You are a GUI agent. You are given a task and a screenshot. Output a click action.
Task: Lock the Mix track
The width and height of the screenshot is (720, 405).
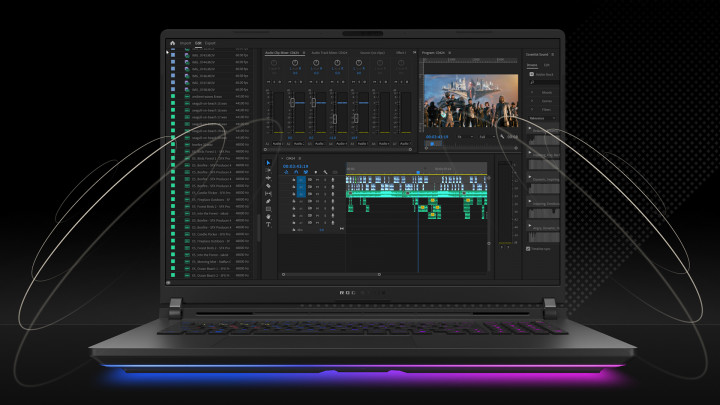pyautogui.click(x=294, y=229)
